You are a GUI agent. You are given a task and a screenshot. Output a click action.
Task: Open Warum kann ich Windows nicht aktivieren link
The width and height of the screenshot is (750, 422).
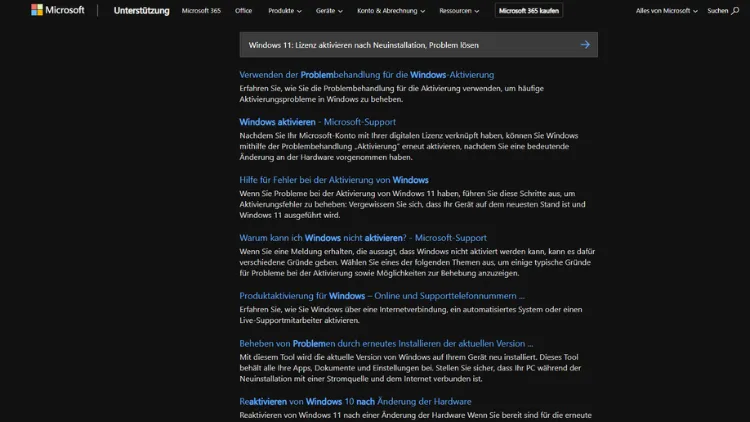363,238
